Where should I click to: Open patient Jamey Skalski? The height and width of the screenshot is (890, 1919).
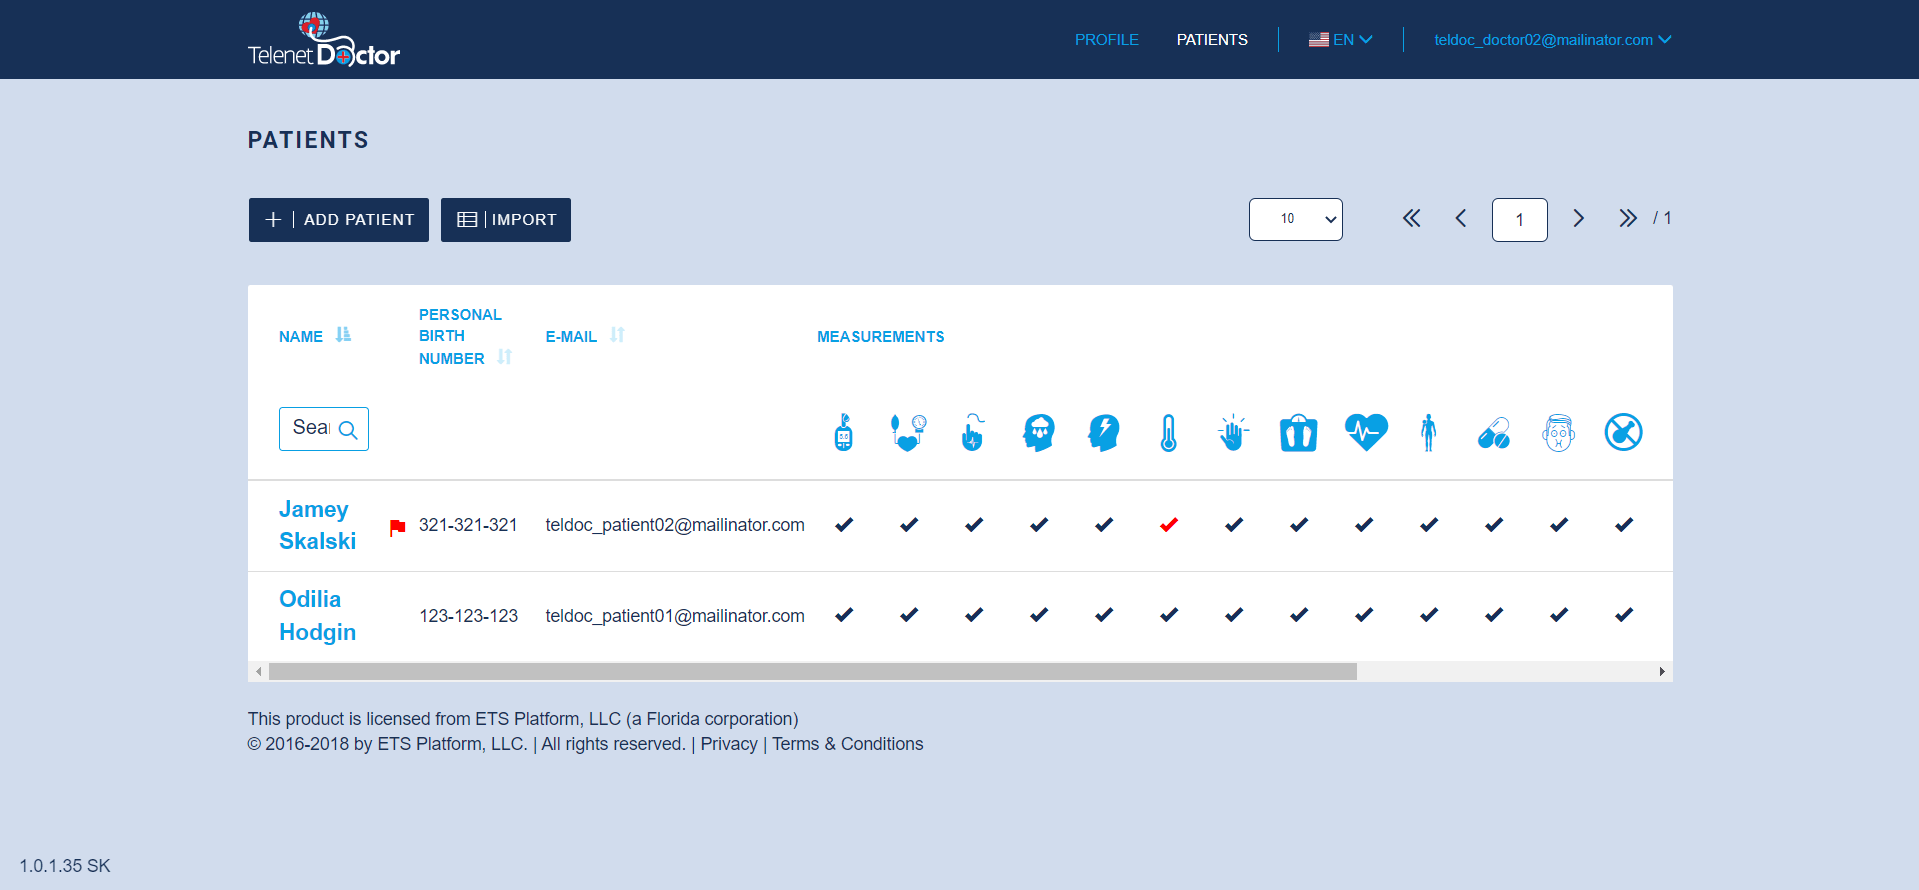click(317, 525)
